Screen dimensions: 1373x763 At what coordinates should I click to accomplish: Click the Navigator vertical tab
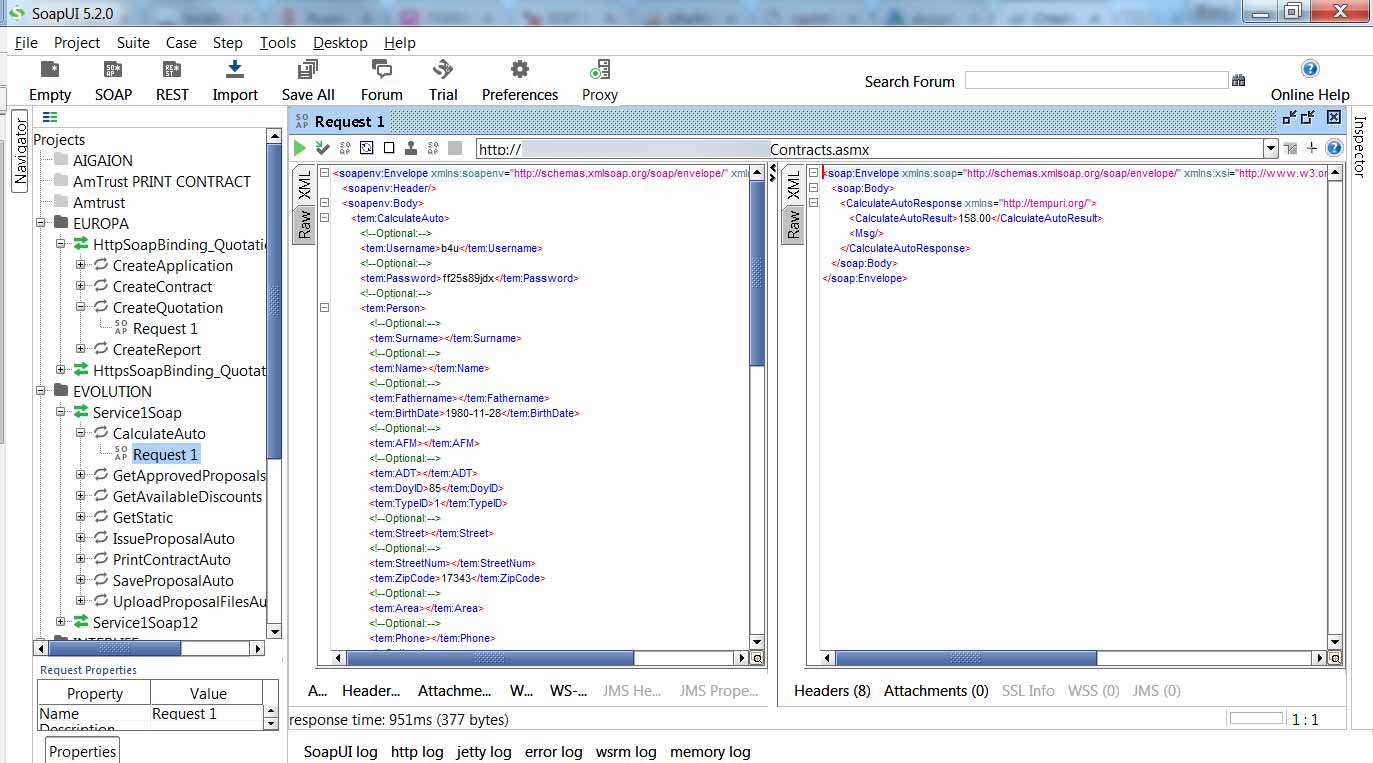pyautogui.click(x=19, y=152)
